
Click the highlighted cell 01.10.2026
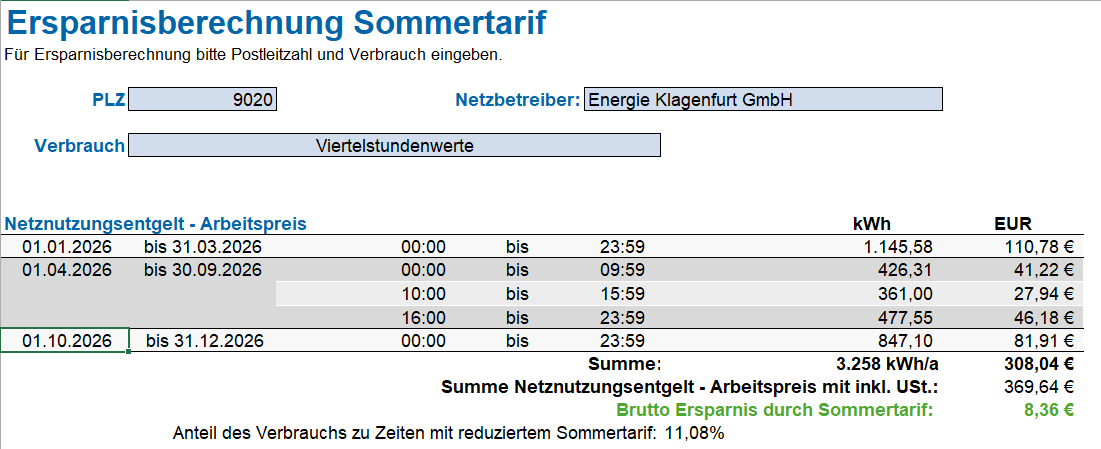[67, 341]
